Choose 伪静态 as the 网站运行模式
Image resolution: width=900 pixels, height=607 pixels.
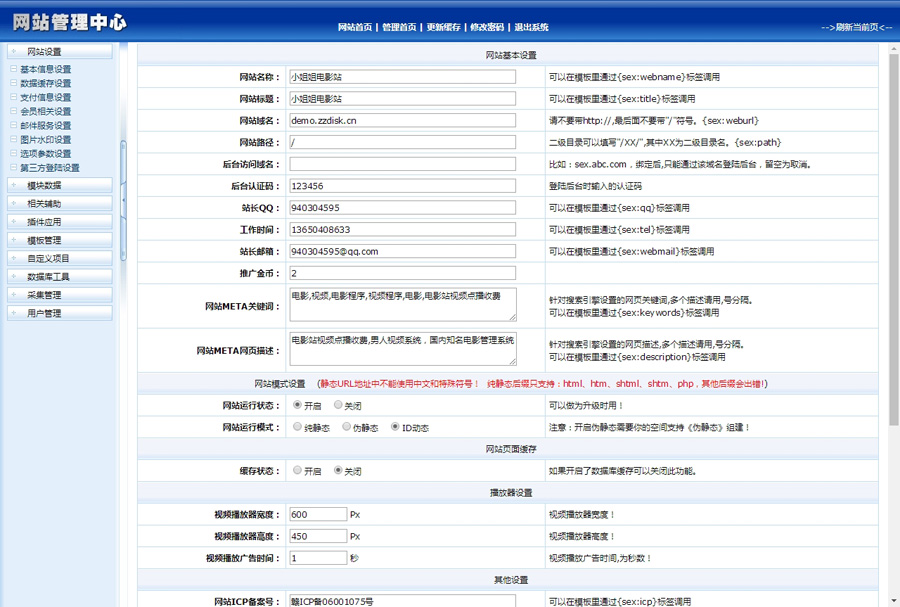coord(347,427)
